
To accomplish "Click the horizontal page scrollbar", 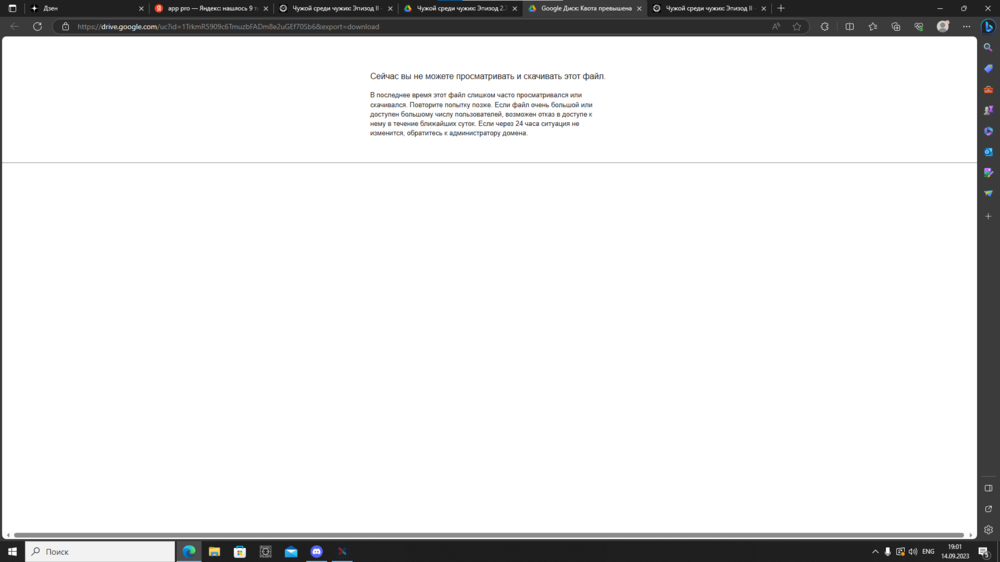I will coord(489,535).
